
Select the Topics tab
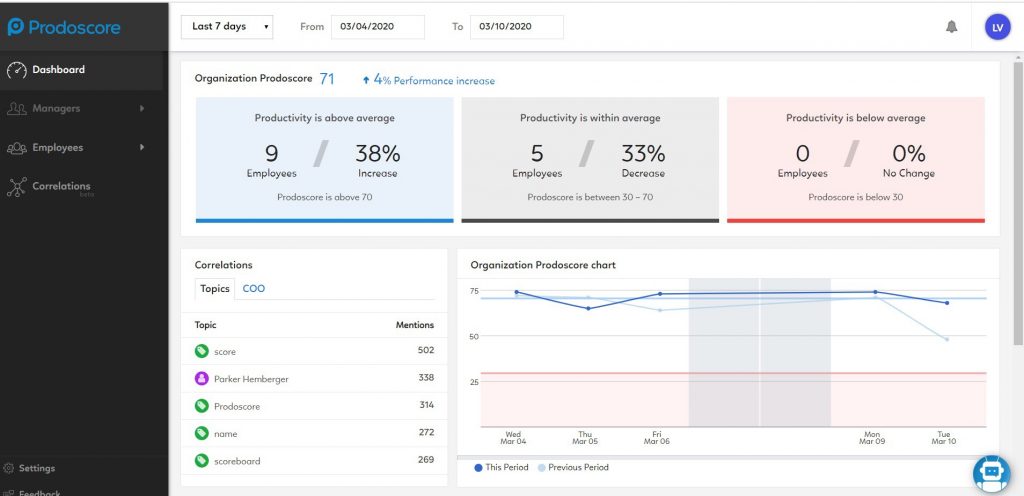[x=215, y=288]
